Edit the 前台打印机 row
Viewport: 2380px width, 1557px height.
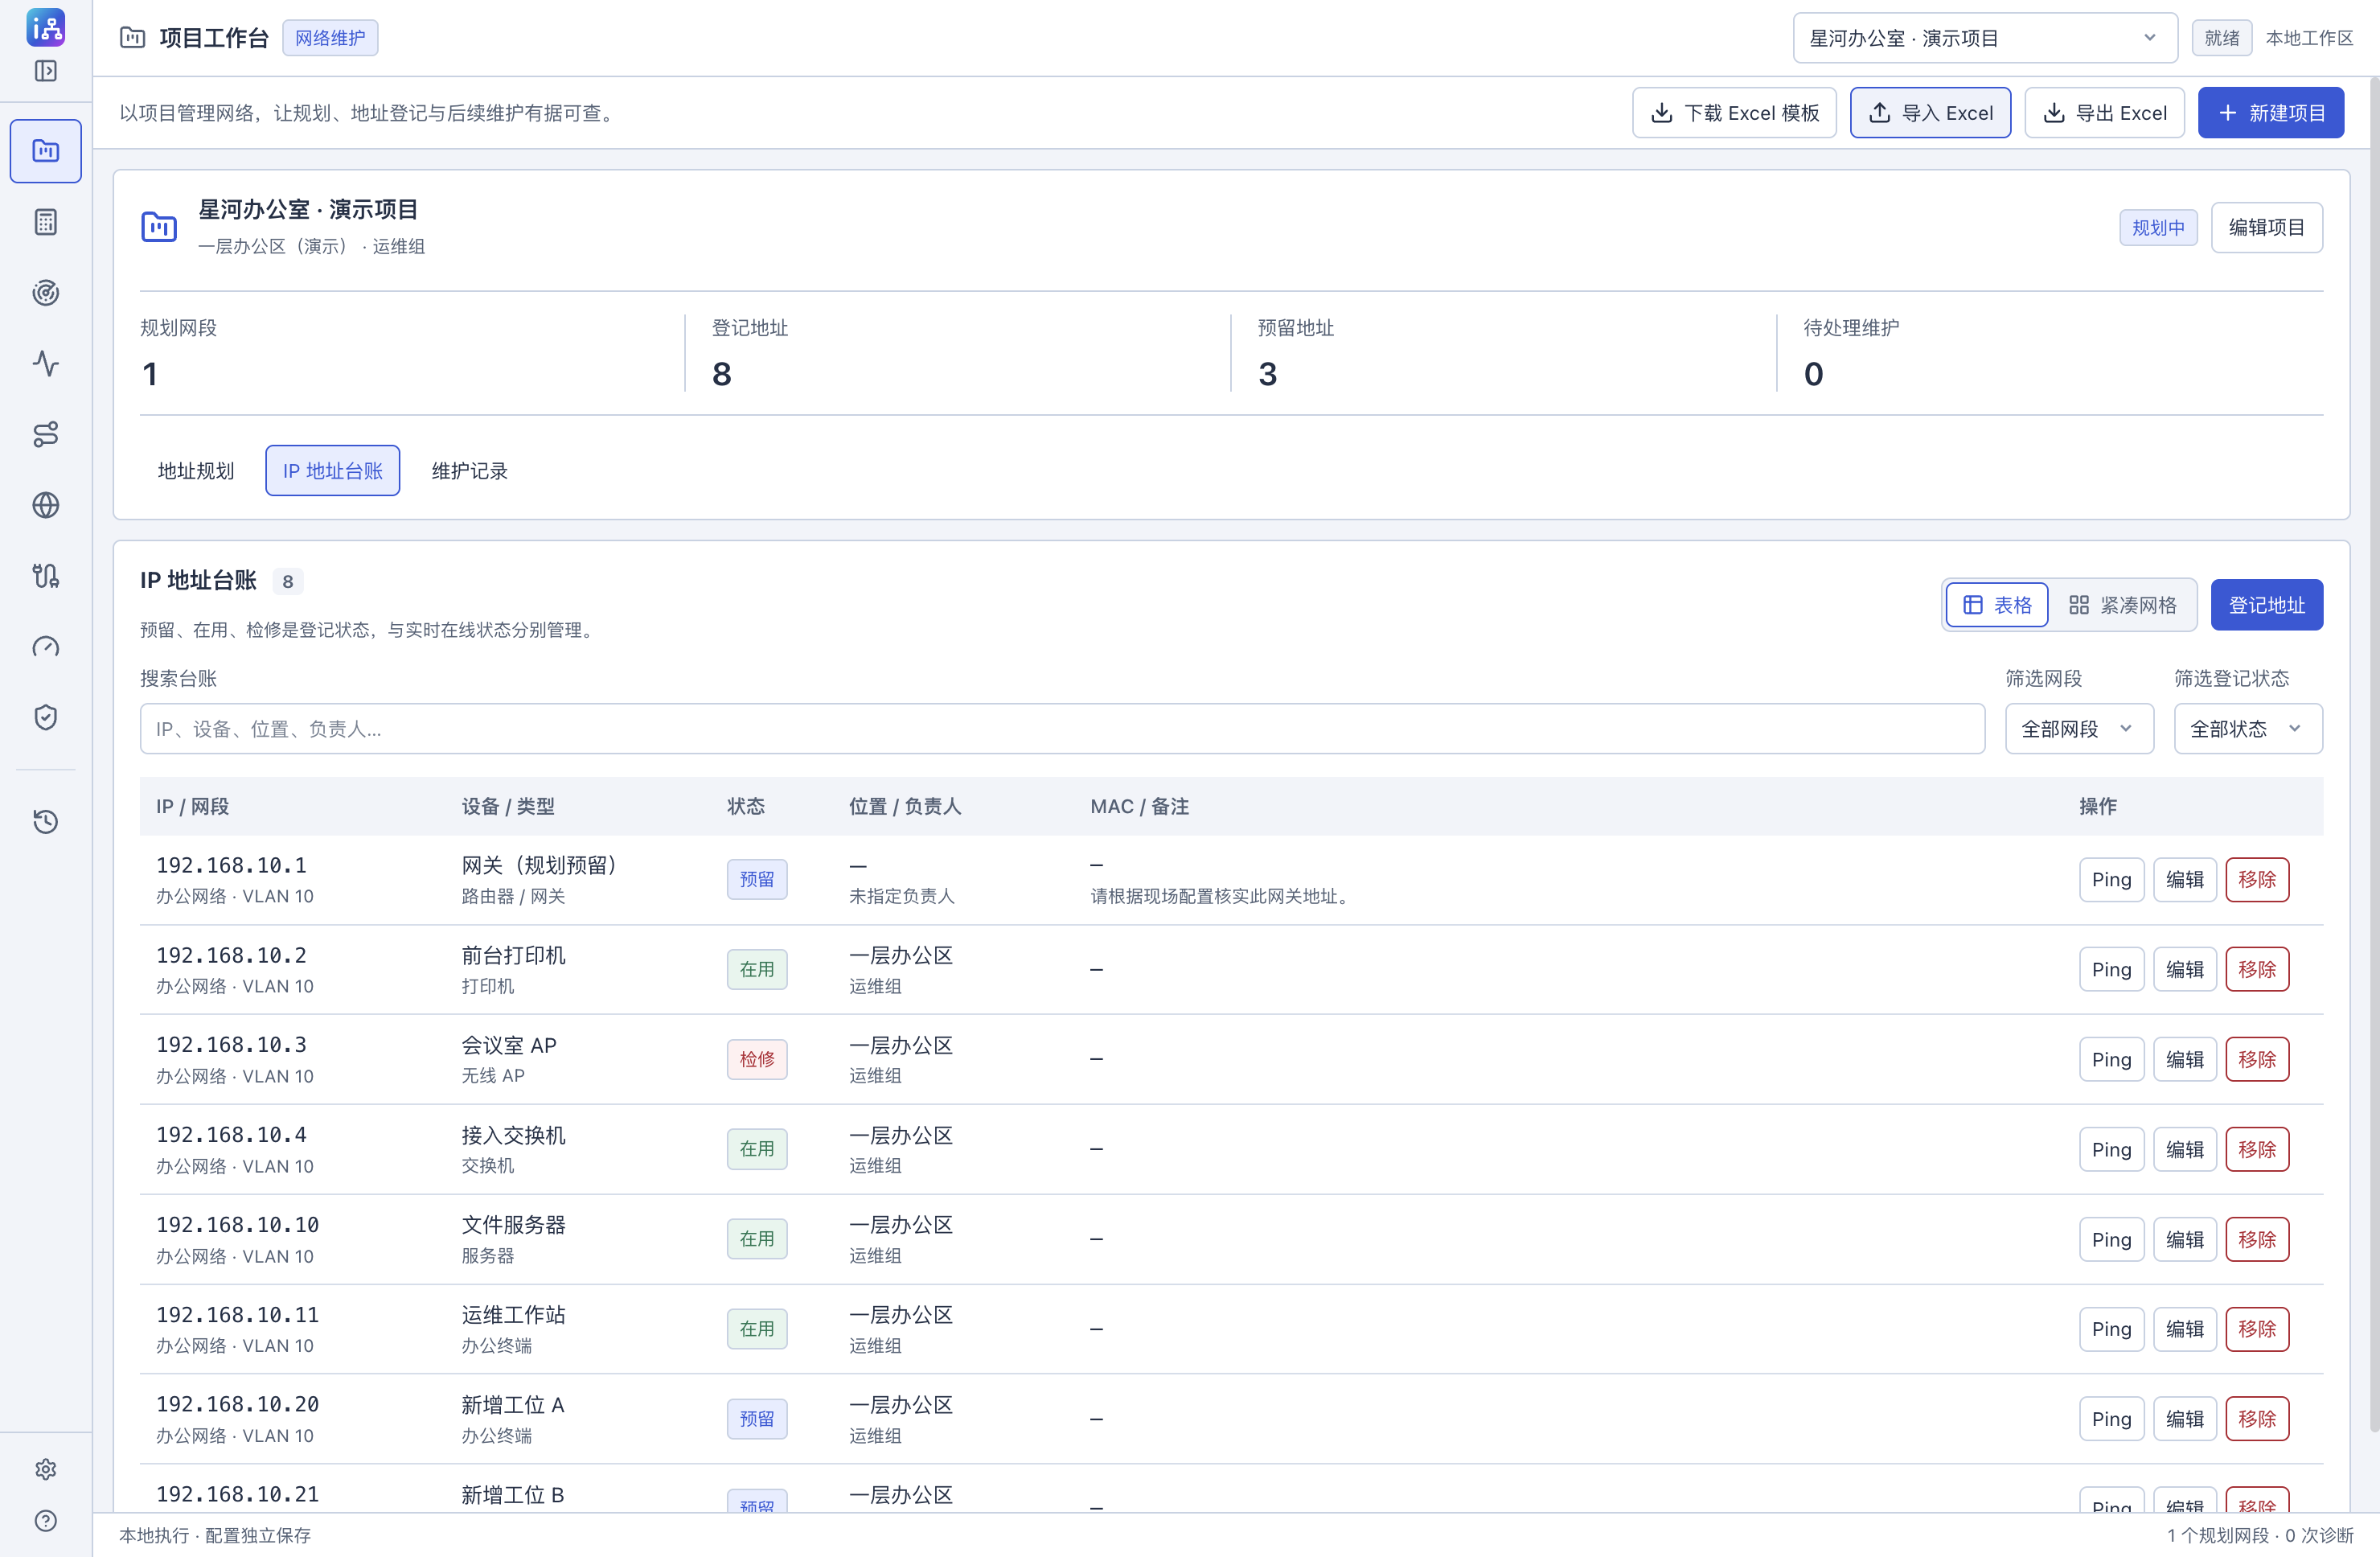[x=2184, y=970]
